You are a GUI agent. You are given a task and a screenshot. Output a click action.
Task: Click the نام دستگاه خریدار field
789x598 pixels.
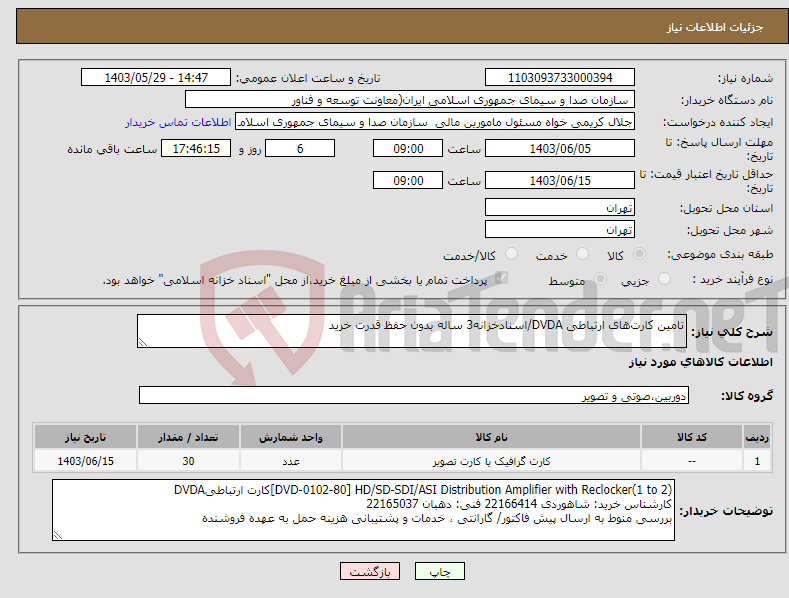point(410,100)
